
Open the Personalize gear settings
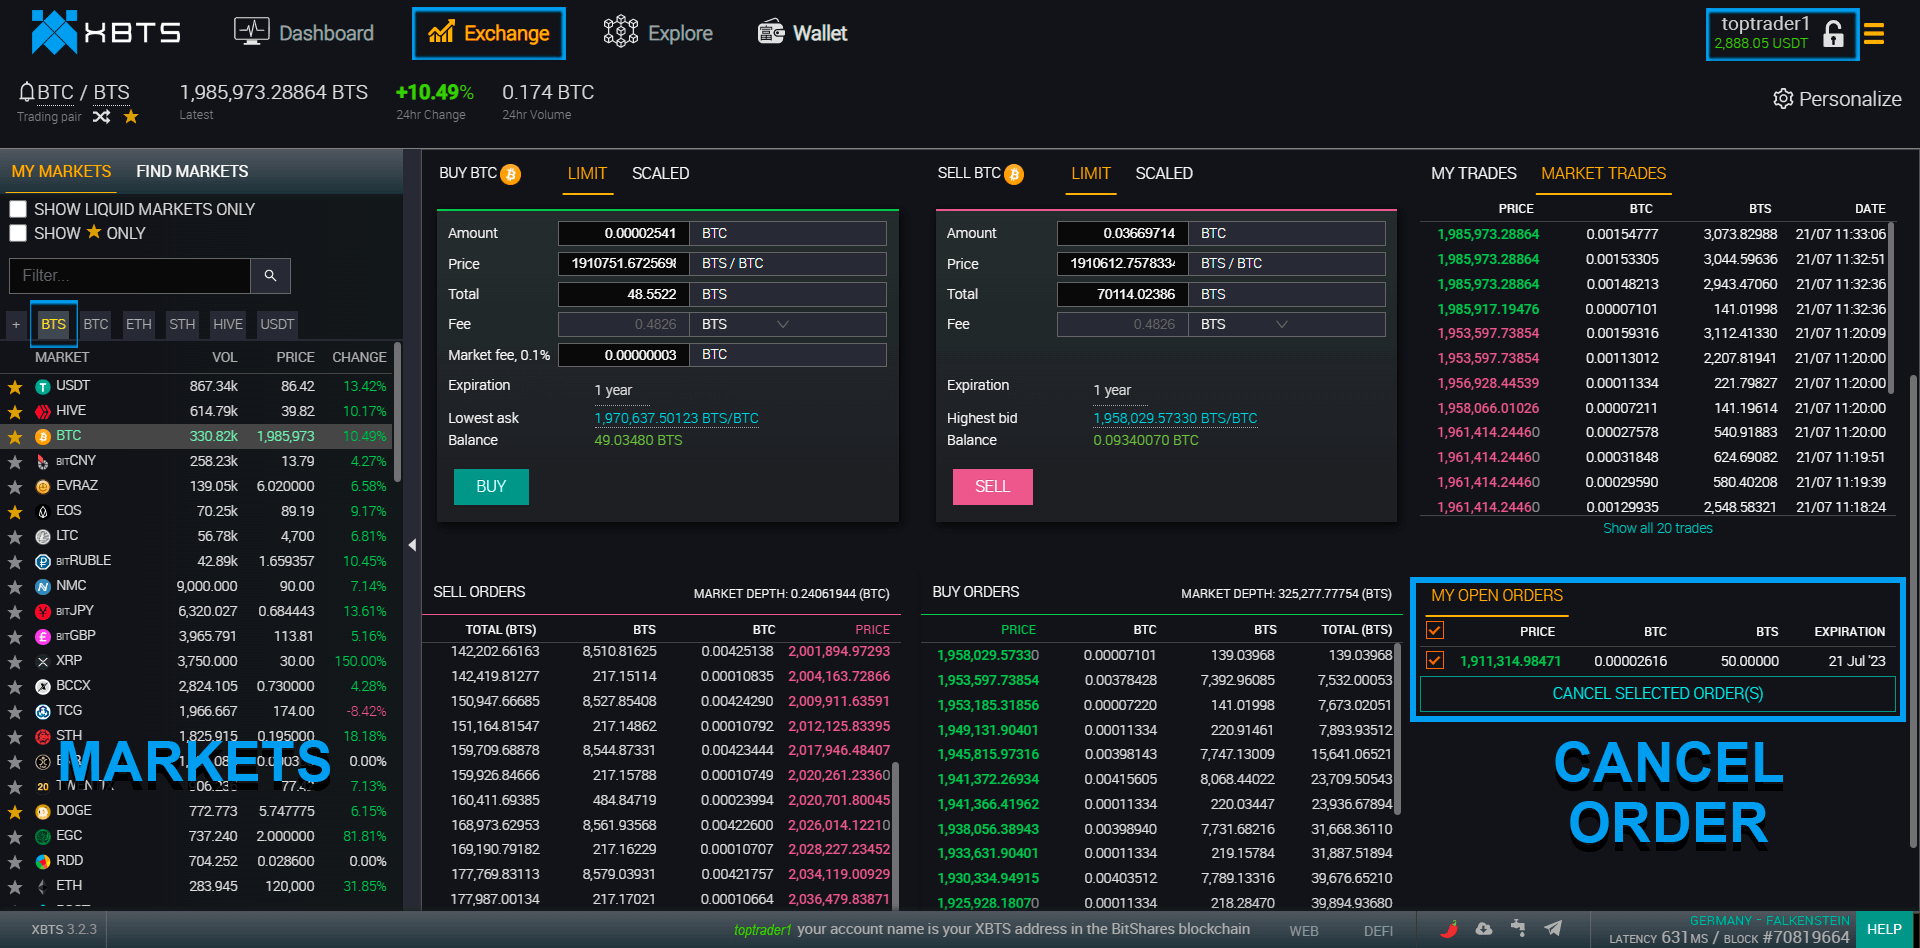1783,99
